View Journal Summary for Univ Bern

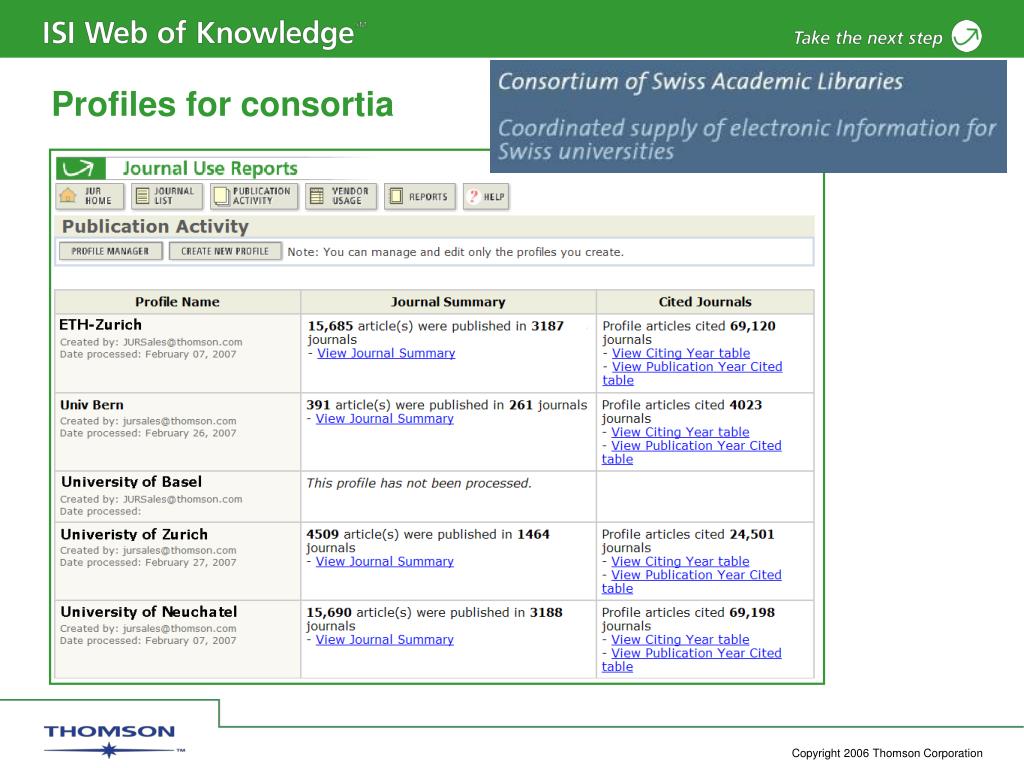click(x=385, y=419)
